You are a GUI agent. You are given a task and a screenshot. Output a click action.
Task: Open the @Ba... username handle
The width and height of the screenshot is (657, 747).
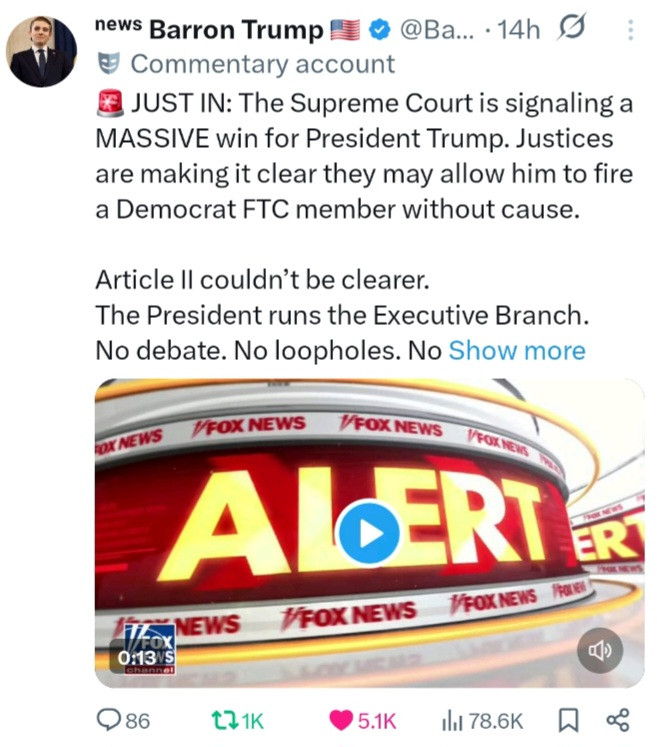(437, 30)
